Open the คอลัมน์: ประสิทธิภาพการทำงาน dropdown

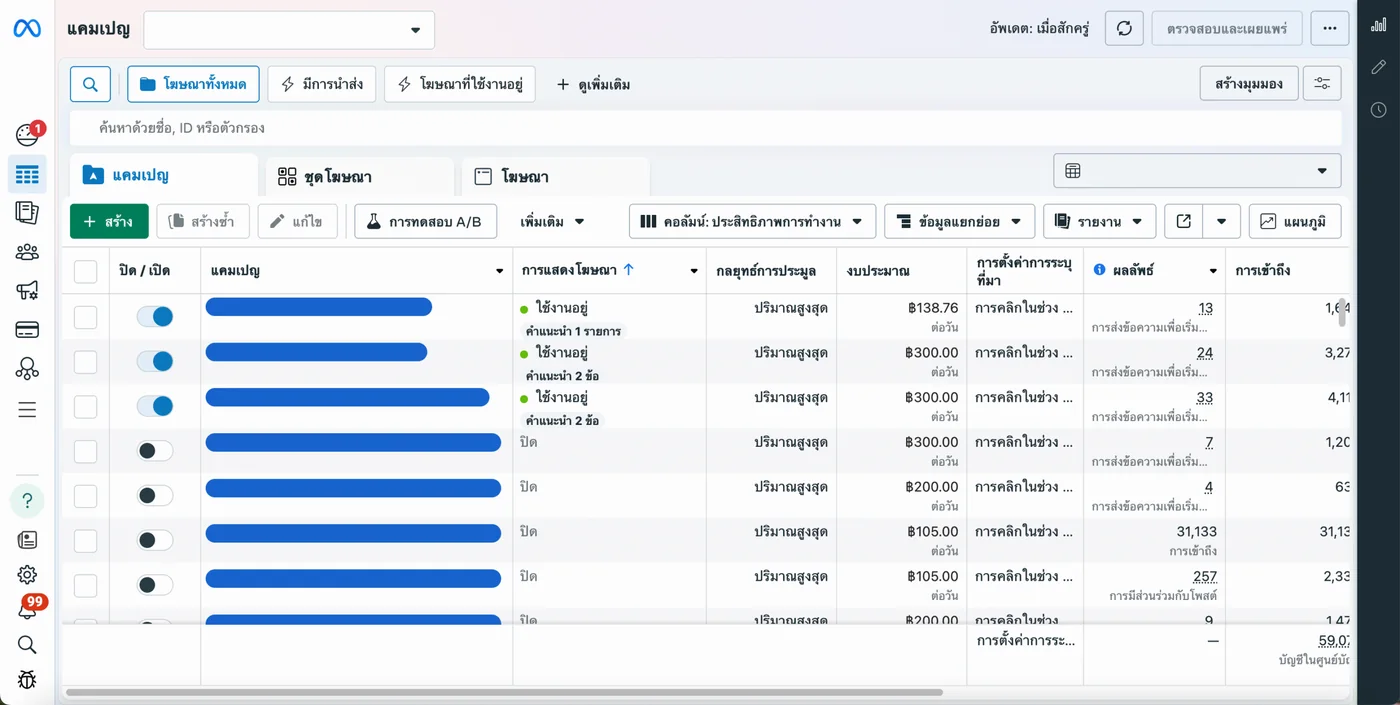[x=752, y=221]
